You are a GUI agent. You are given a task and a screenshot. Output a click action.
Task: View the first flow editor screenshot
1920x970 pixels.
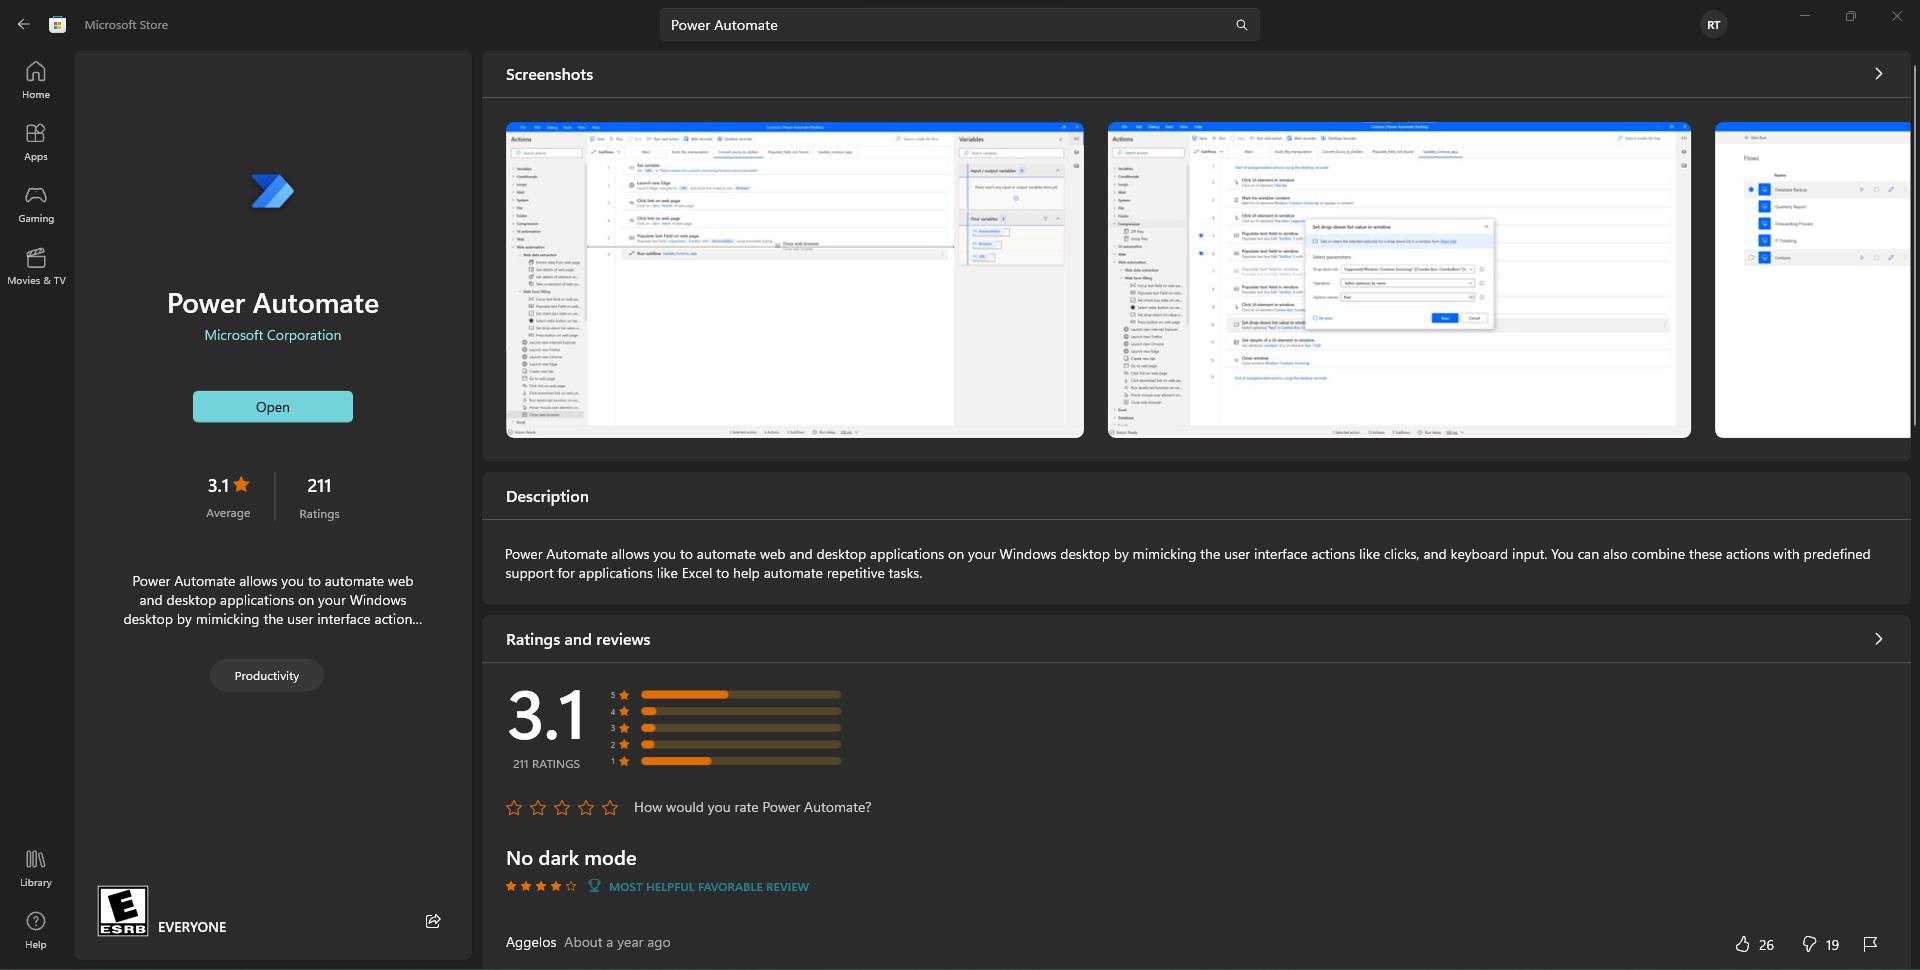[795, 280]
